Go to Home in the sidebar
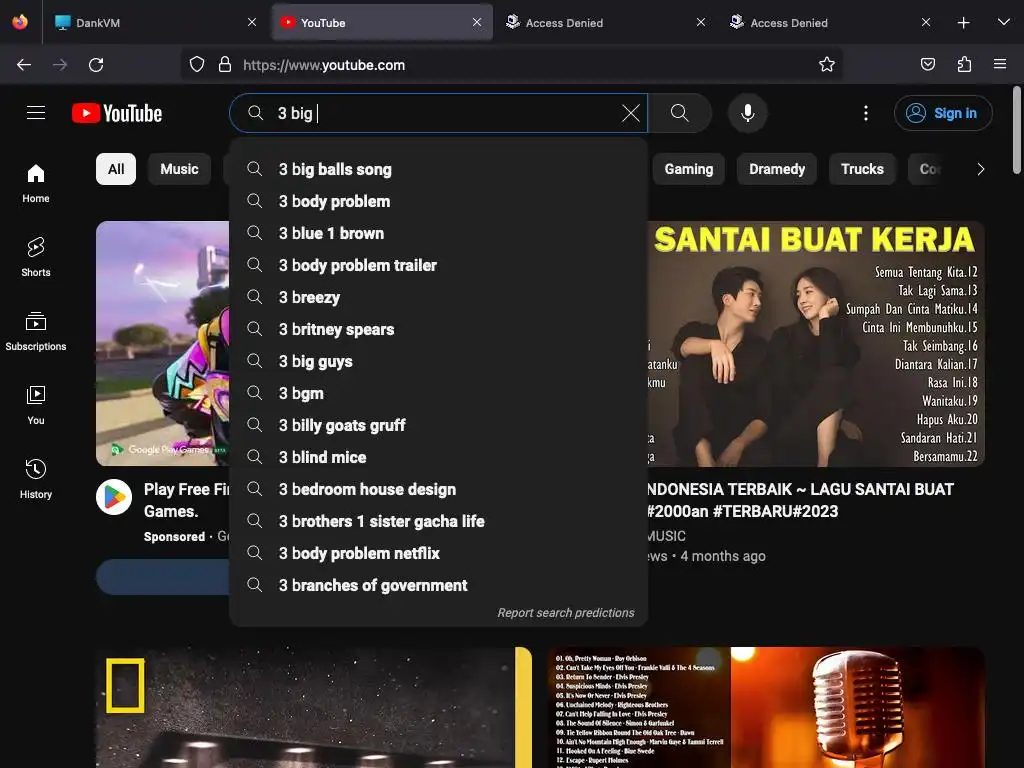The image size is (1024, 768). click(36, 184)
